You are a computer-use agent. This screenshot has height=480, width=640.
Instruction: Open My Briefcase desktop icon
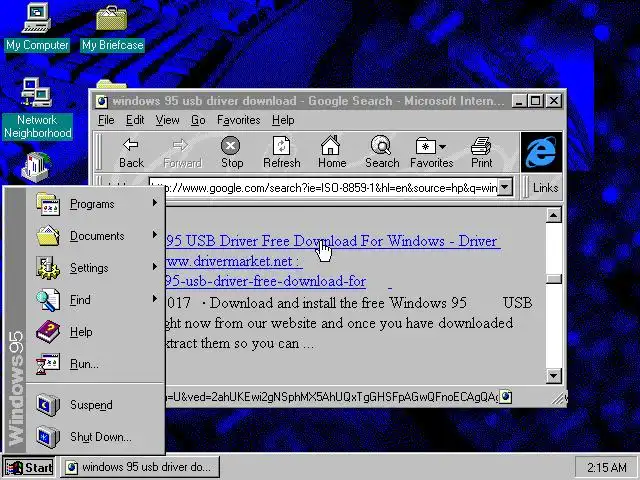112,27
